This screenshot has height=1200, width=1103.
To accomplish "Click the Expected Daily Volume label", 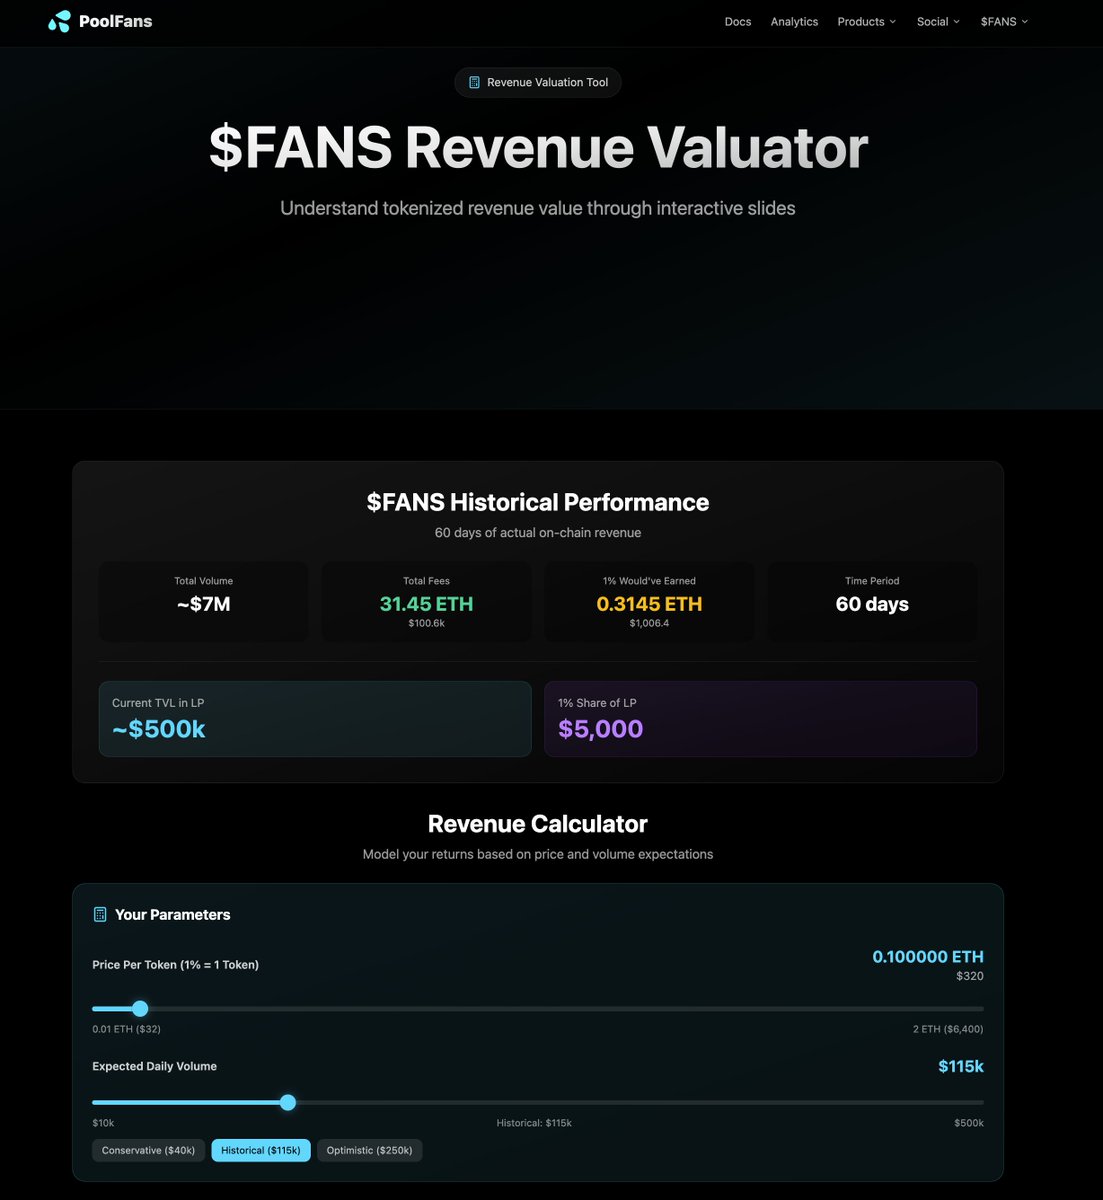I will (x=154, y=1066).
